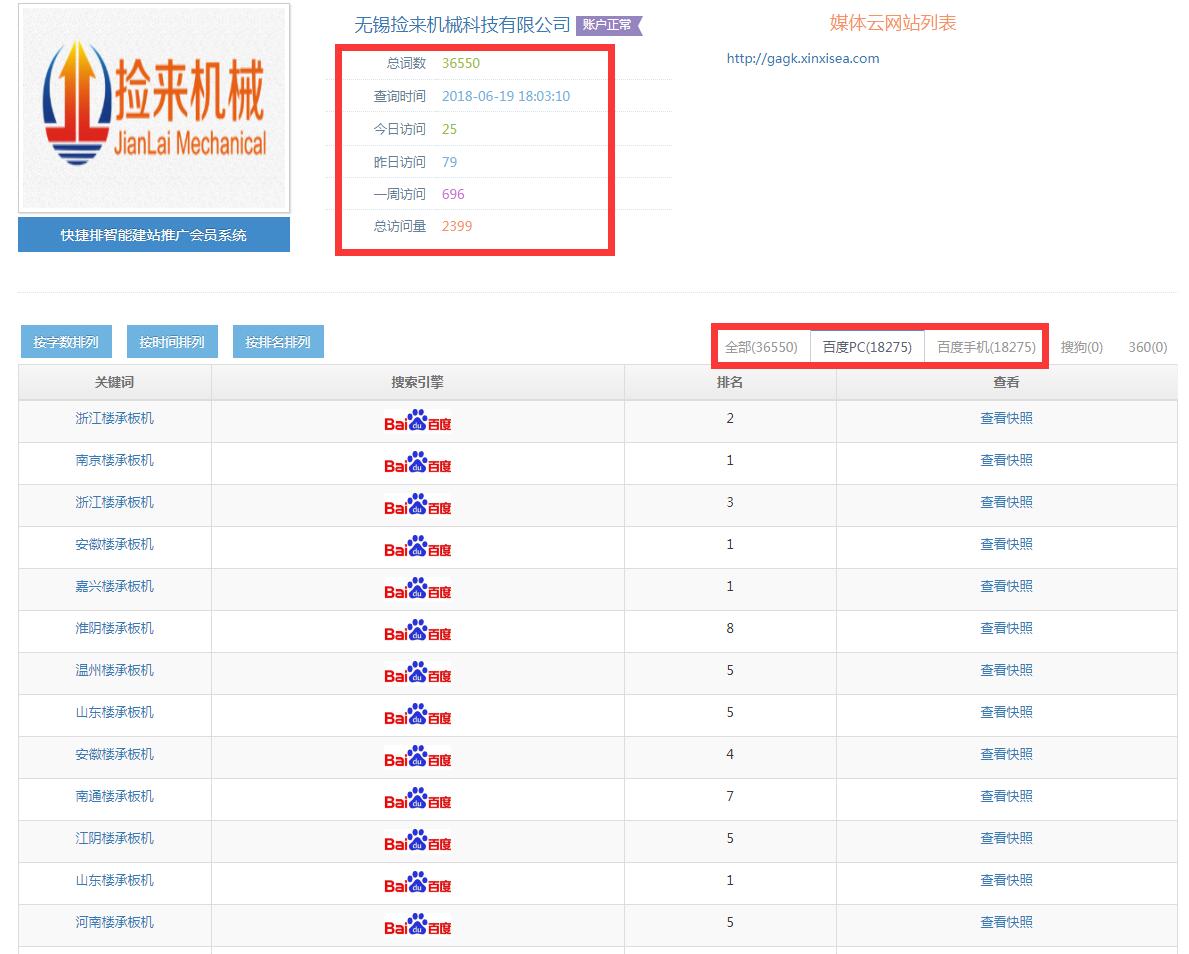Open the 无锡捡来机械科技有限公司 company title
This screenshot has height=954, width=1189.
(x=462, y=25)
